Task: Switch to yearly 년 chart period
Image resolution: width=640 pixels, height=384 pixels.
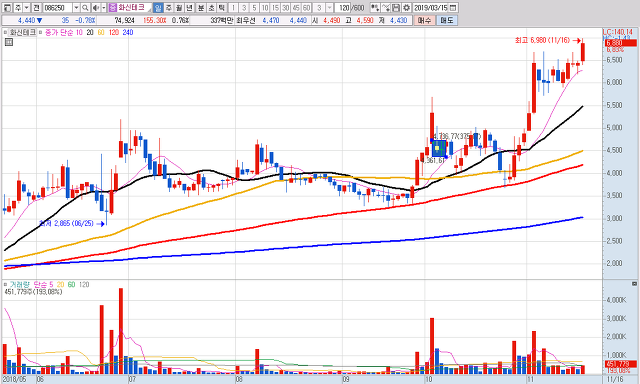Action: pyautogui.click(x=190, y=8)
